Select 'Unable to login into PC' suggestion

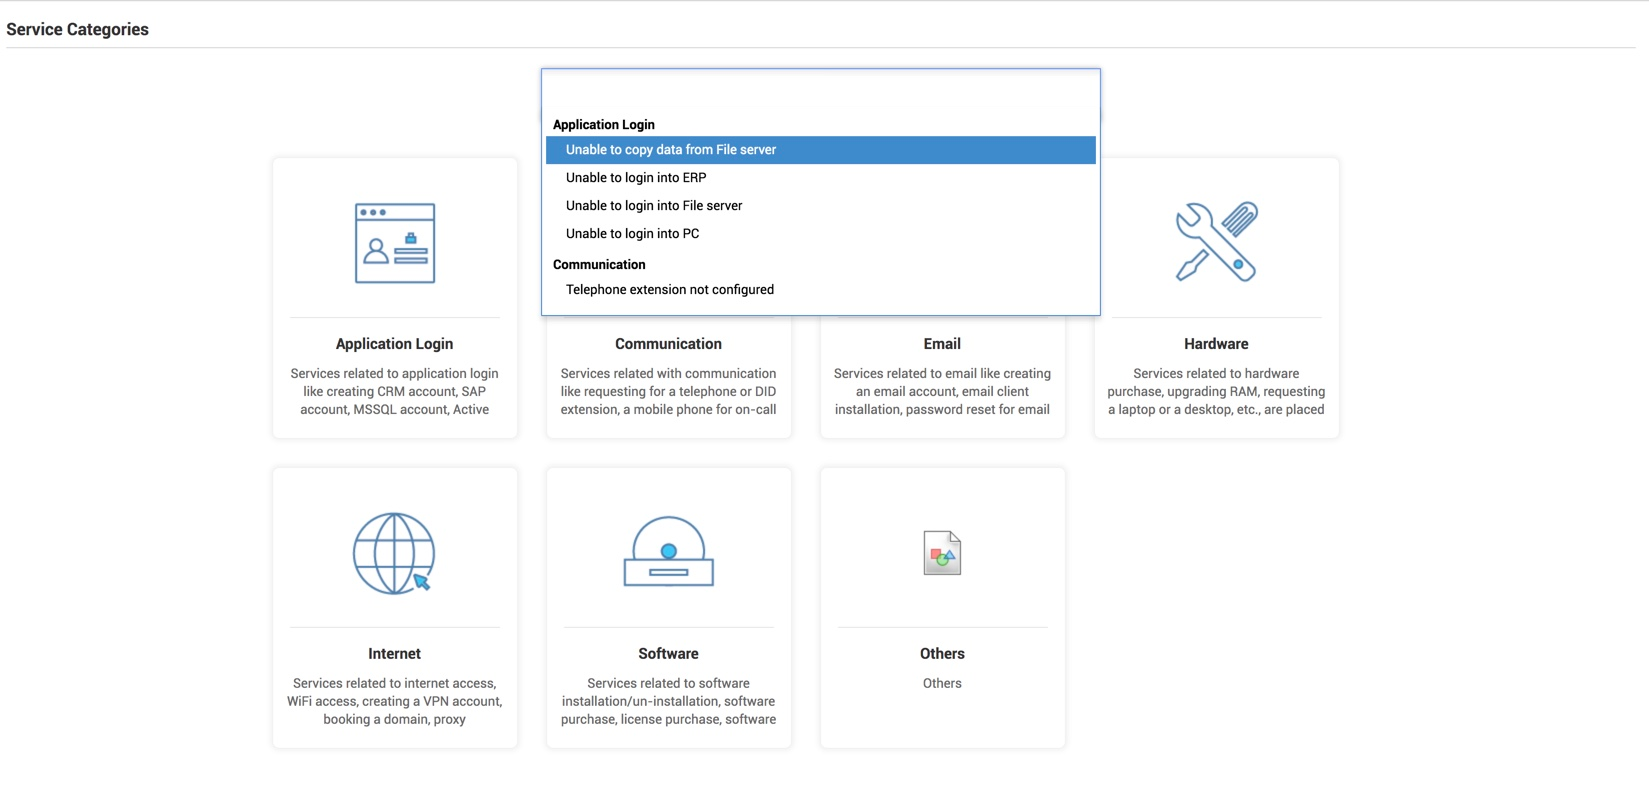pos(821,234)
